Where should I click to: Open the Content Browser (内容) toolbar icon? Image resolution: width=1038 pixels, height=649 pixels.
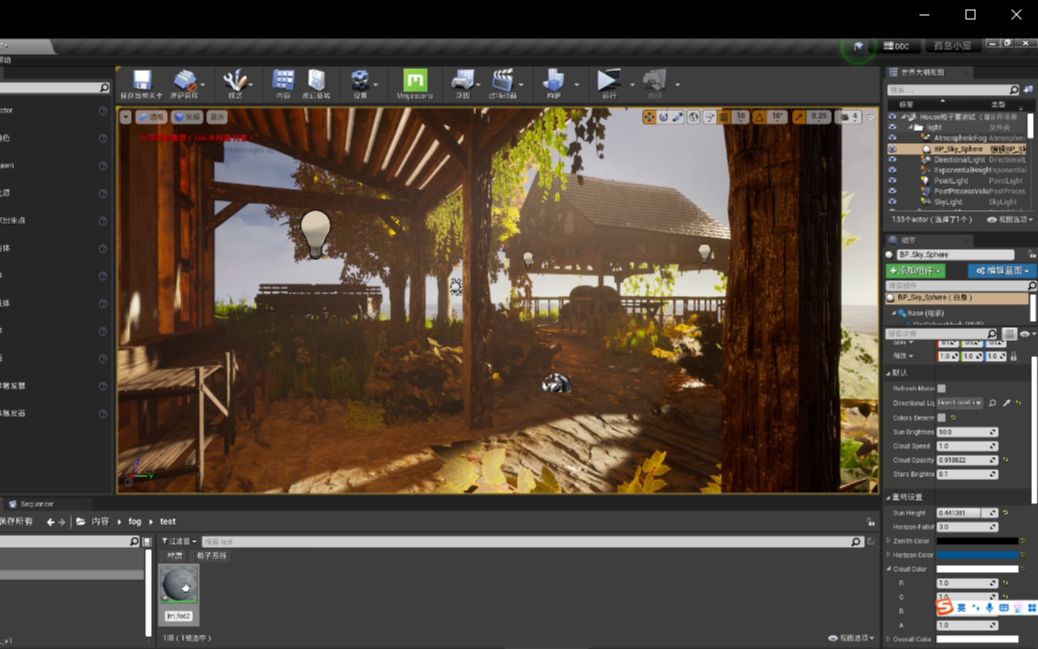coord(281,82)
